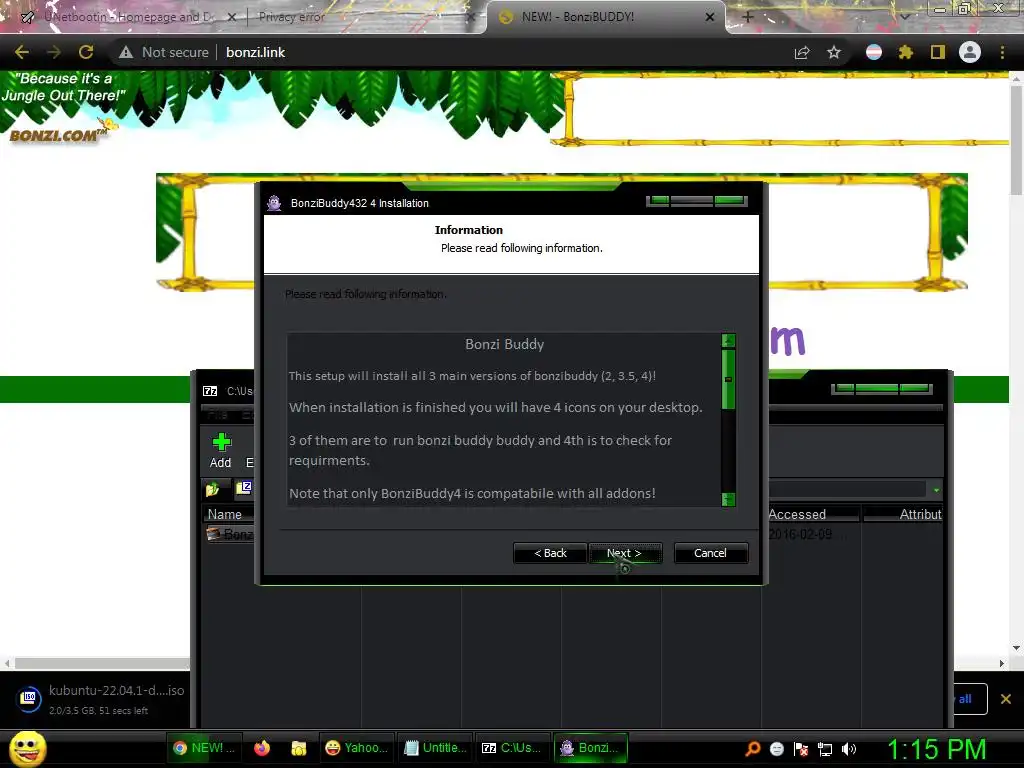This screenshot has height=768, width=1024.
Task: Open the Chrome profile avatar
Action: [970, 52]
